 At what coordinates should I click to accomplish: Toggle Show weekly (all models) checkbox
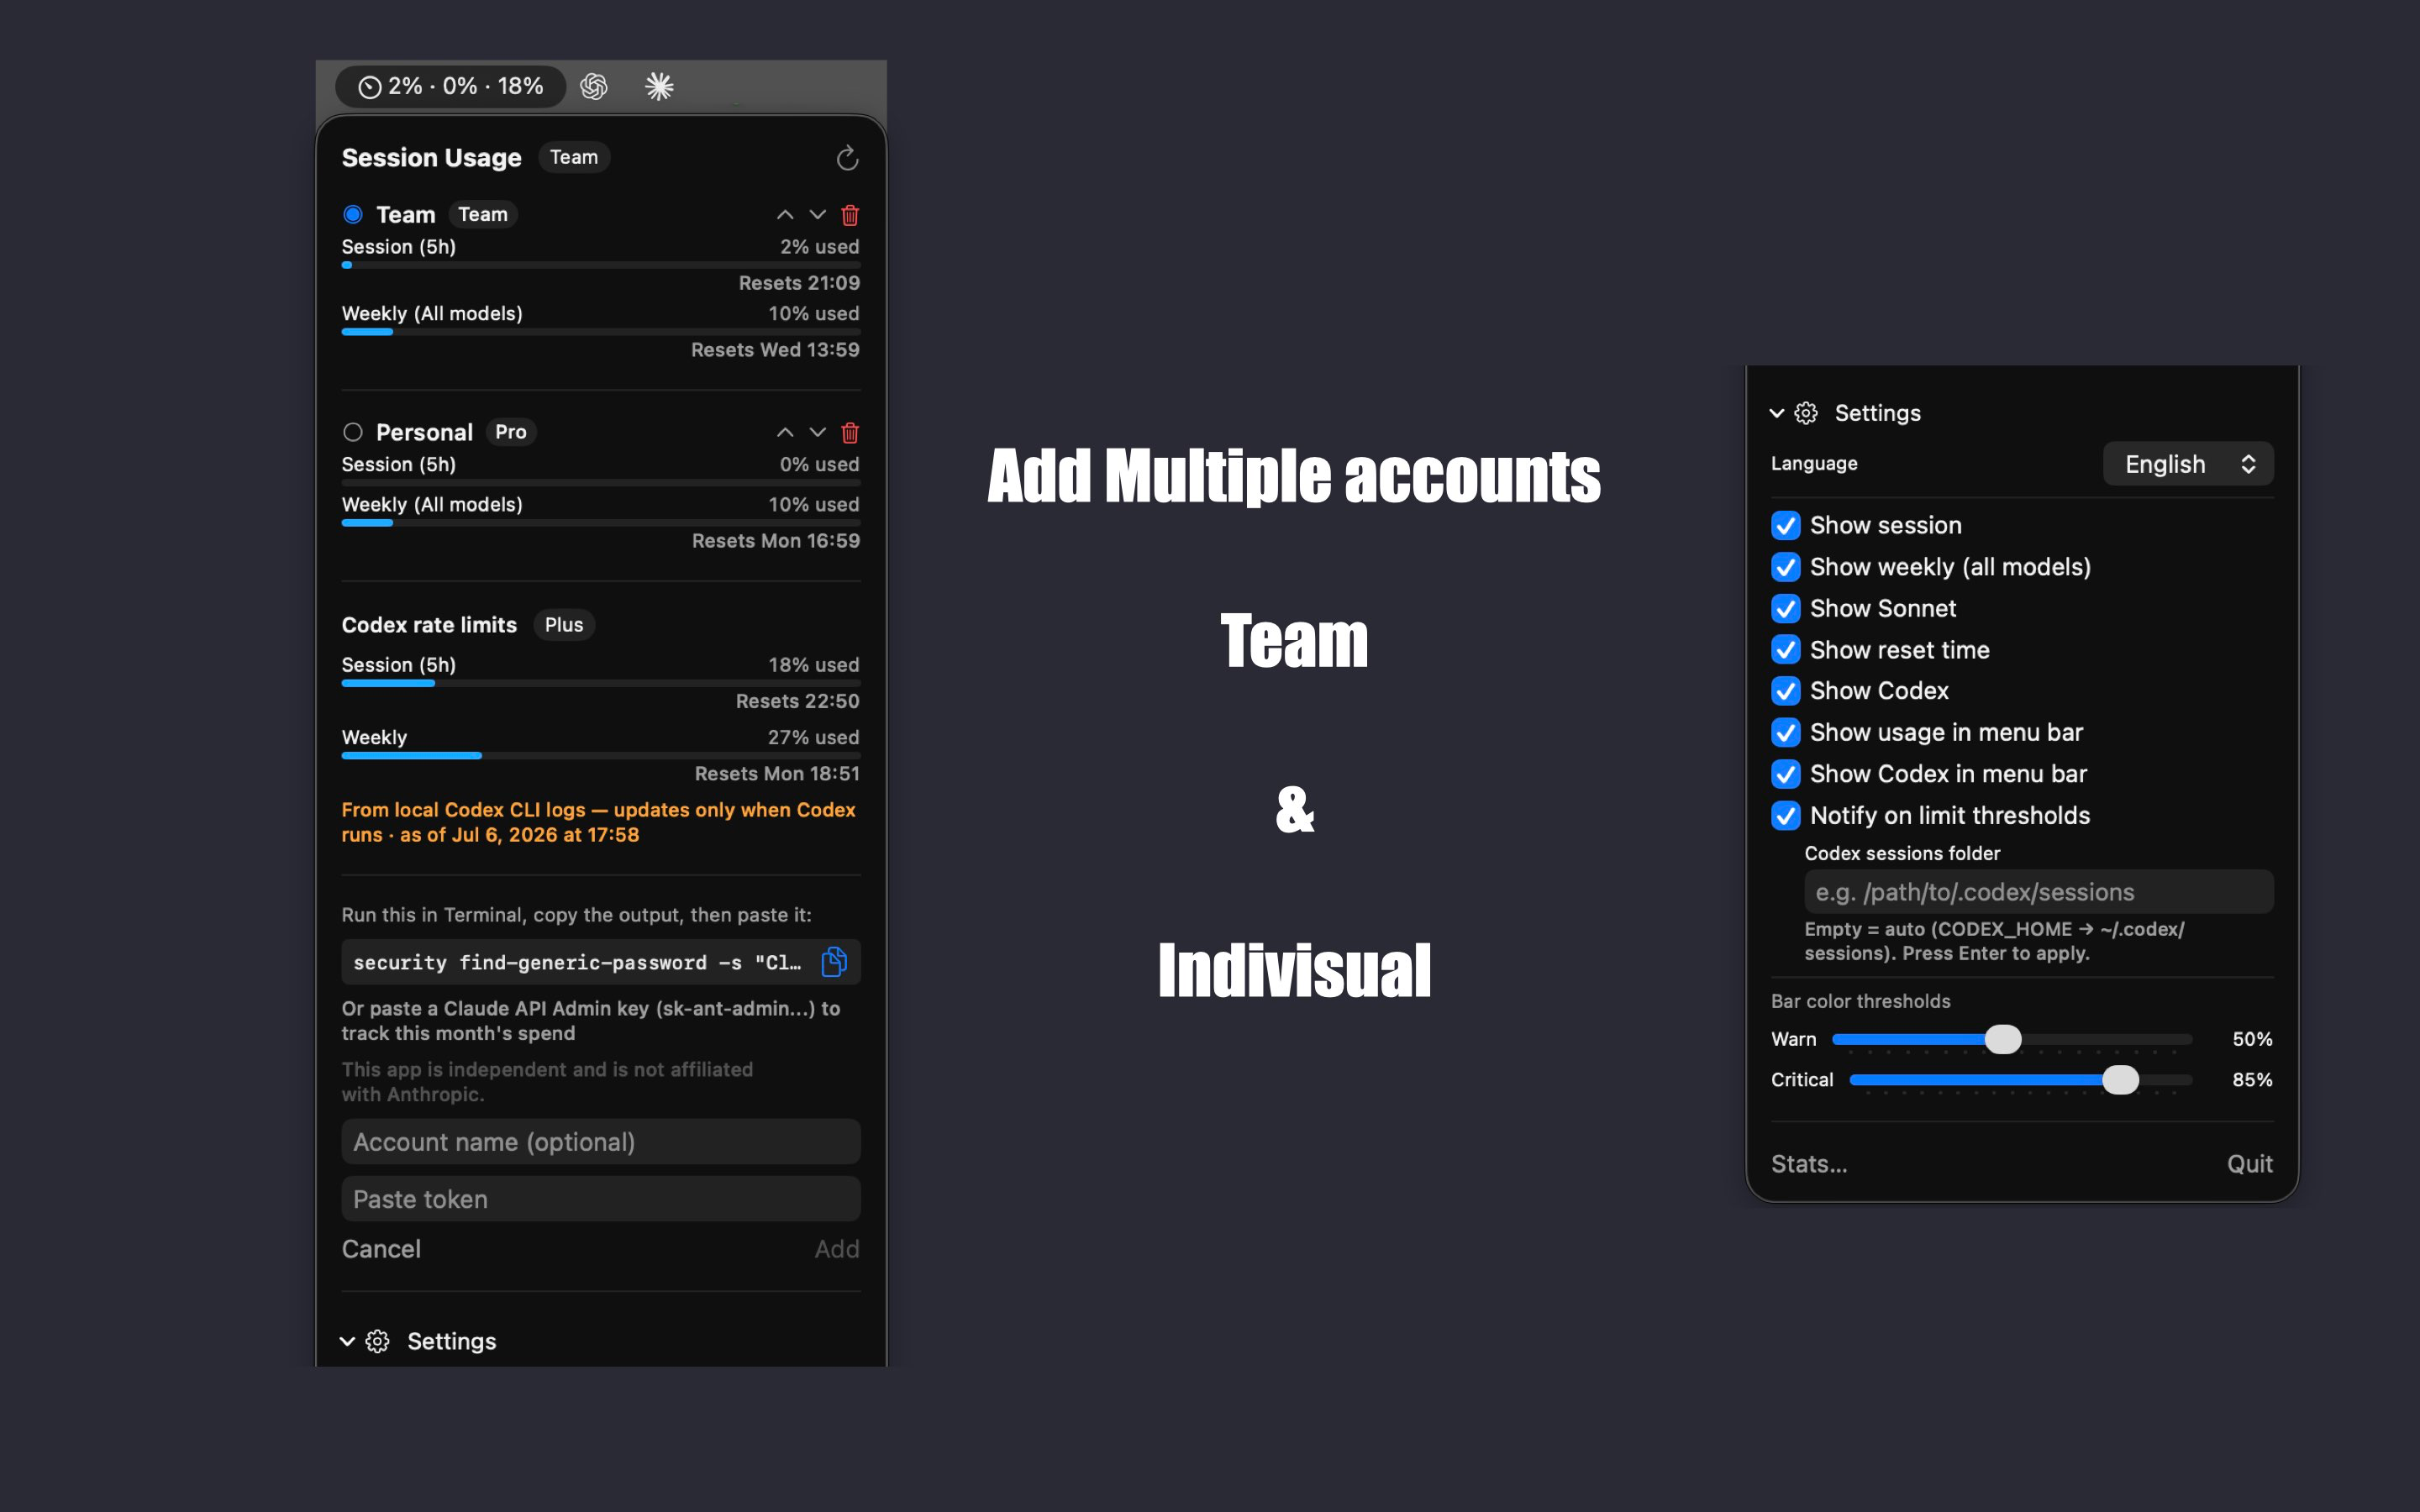[1786, 567]
